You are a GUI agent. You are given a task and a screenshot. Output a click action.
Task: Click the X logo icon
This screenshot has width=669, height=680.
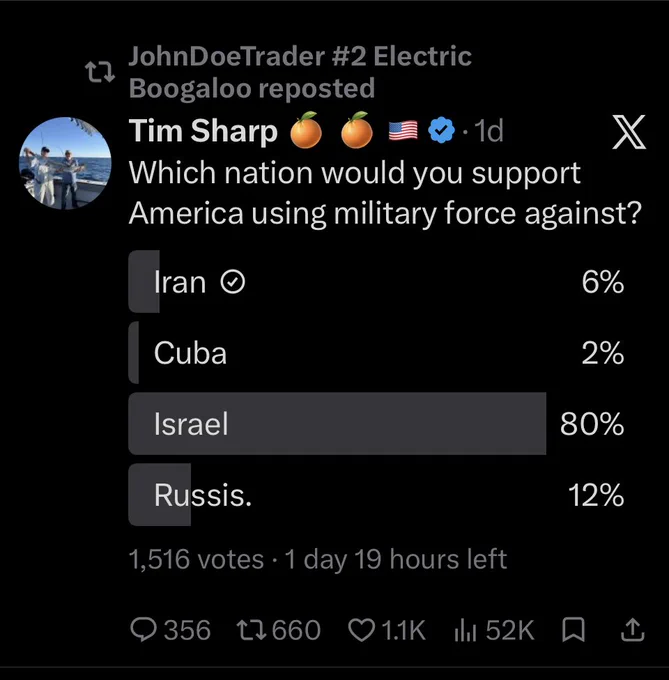(629, 132)
